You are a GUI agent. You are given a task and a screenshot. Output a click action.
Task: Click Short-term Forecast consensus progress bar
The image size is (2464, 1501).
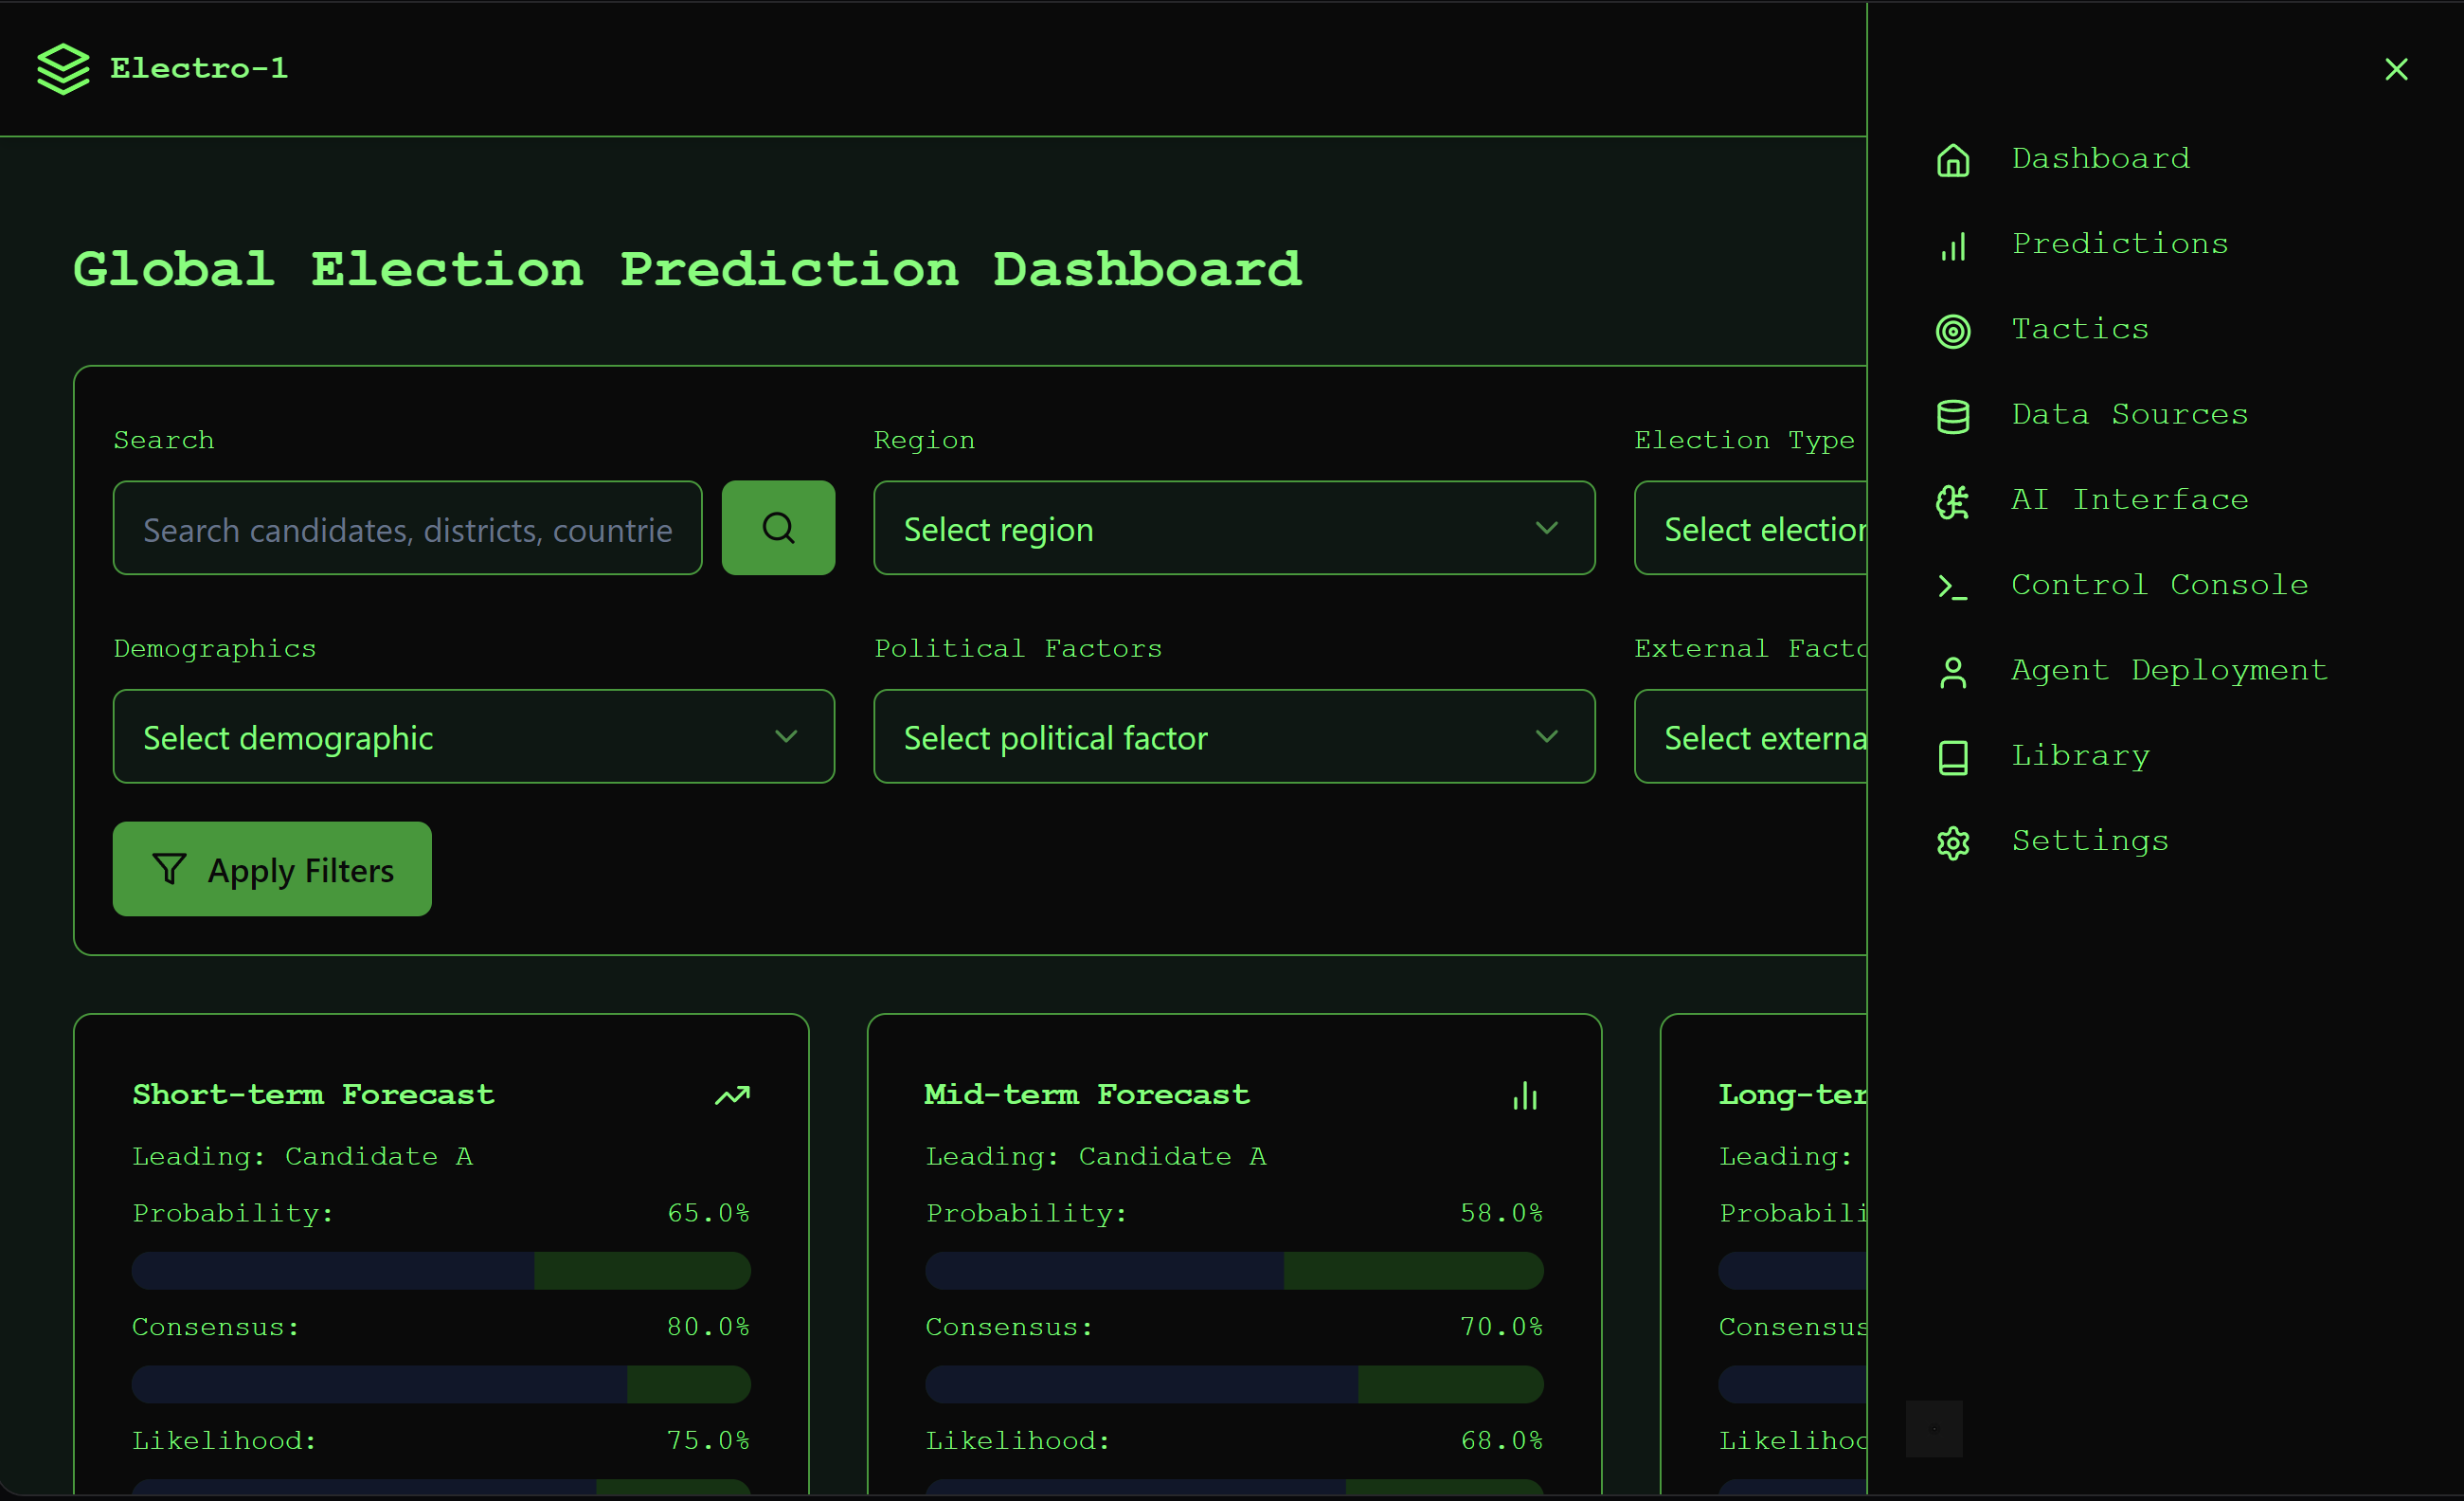coord(441,1385)
